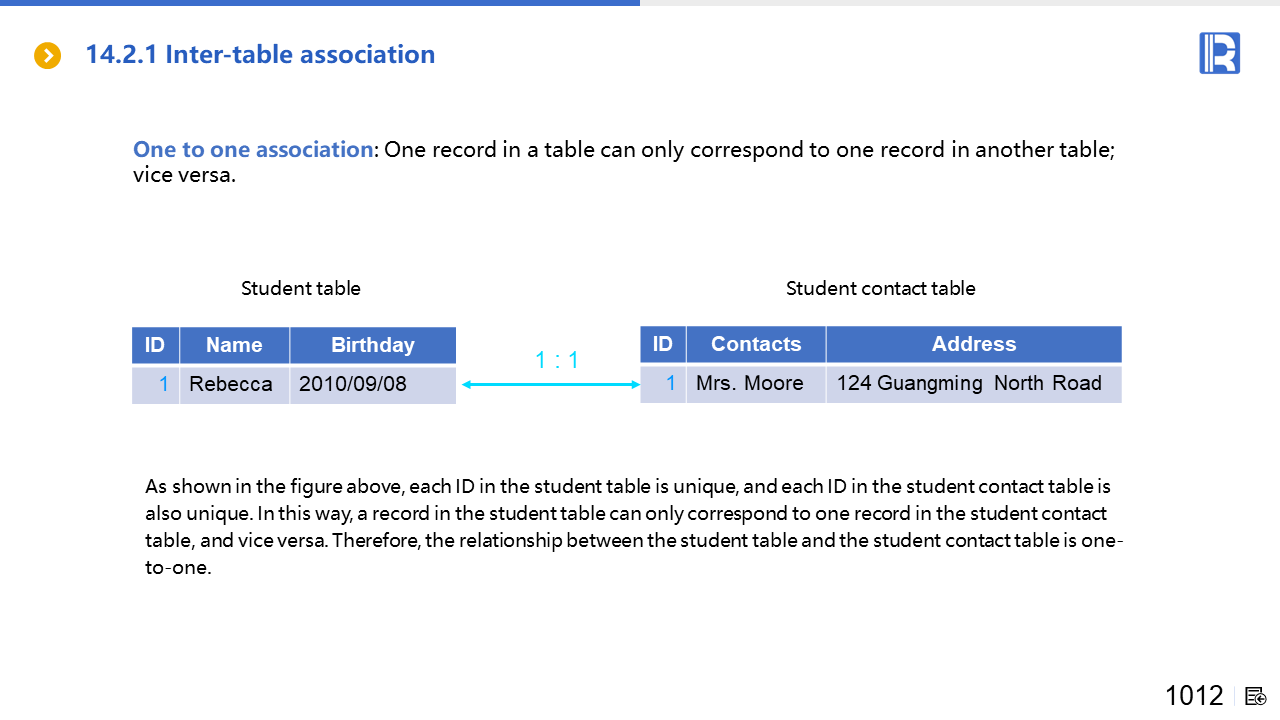Click the slide progress bar at top

pyautogui.click(x=320, y=3)
